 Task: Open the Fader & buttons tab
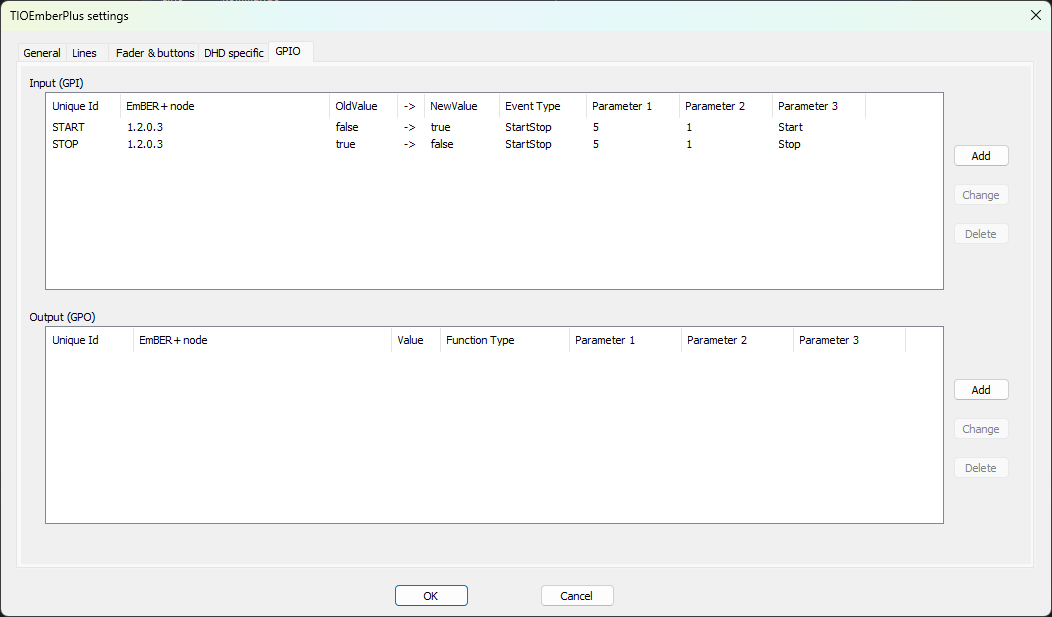pyautogui.click(x=155, y=53)
